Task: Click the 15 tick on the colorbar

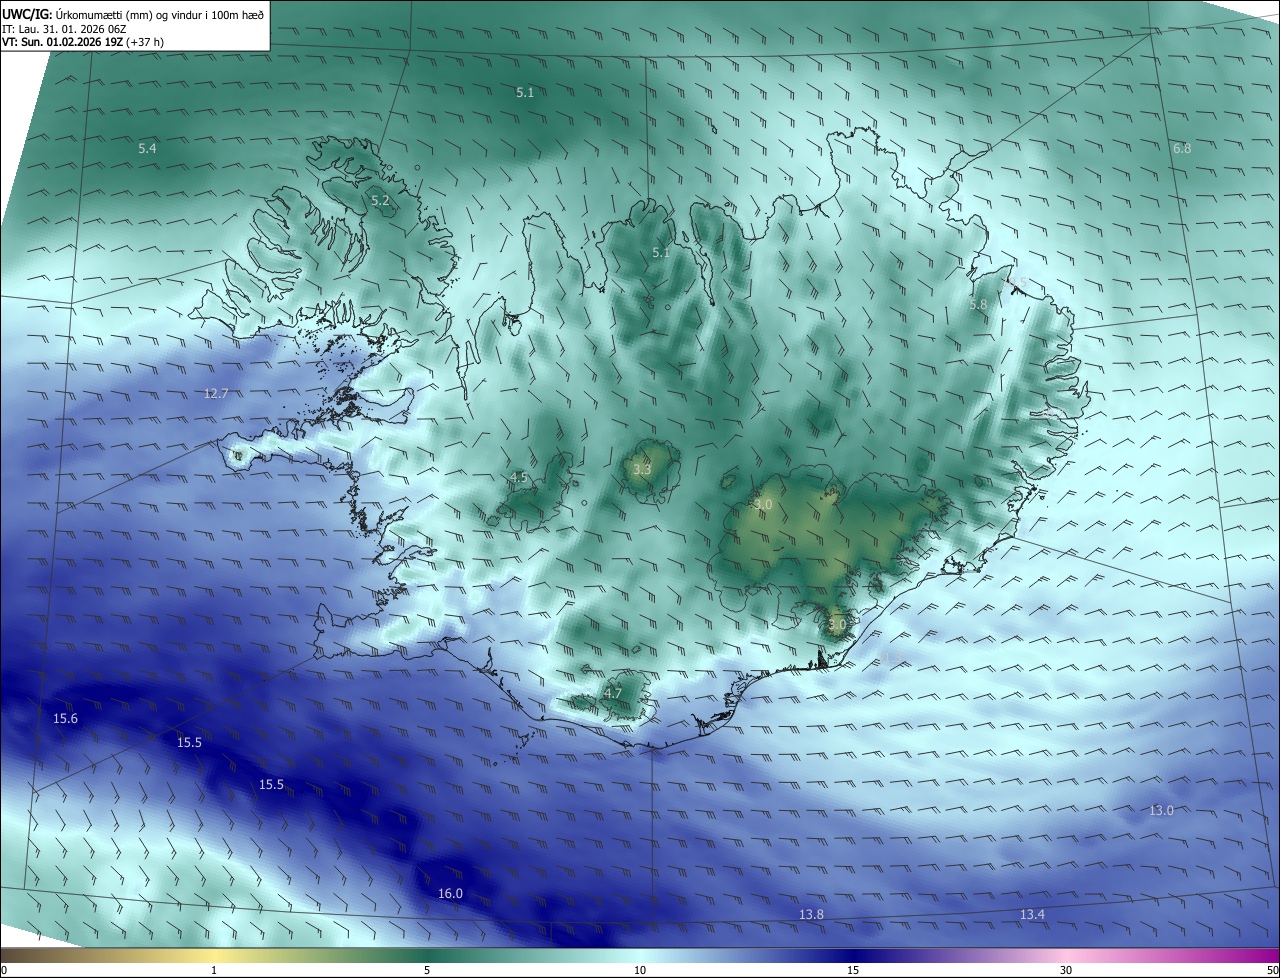Action: (x=853, y=970)
